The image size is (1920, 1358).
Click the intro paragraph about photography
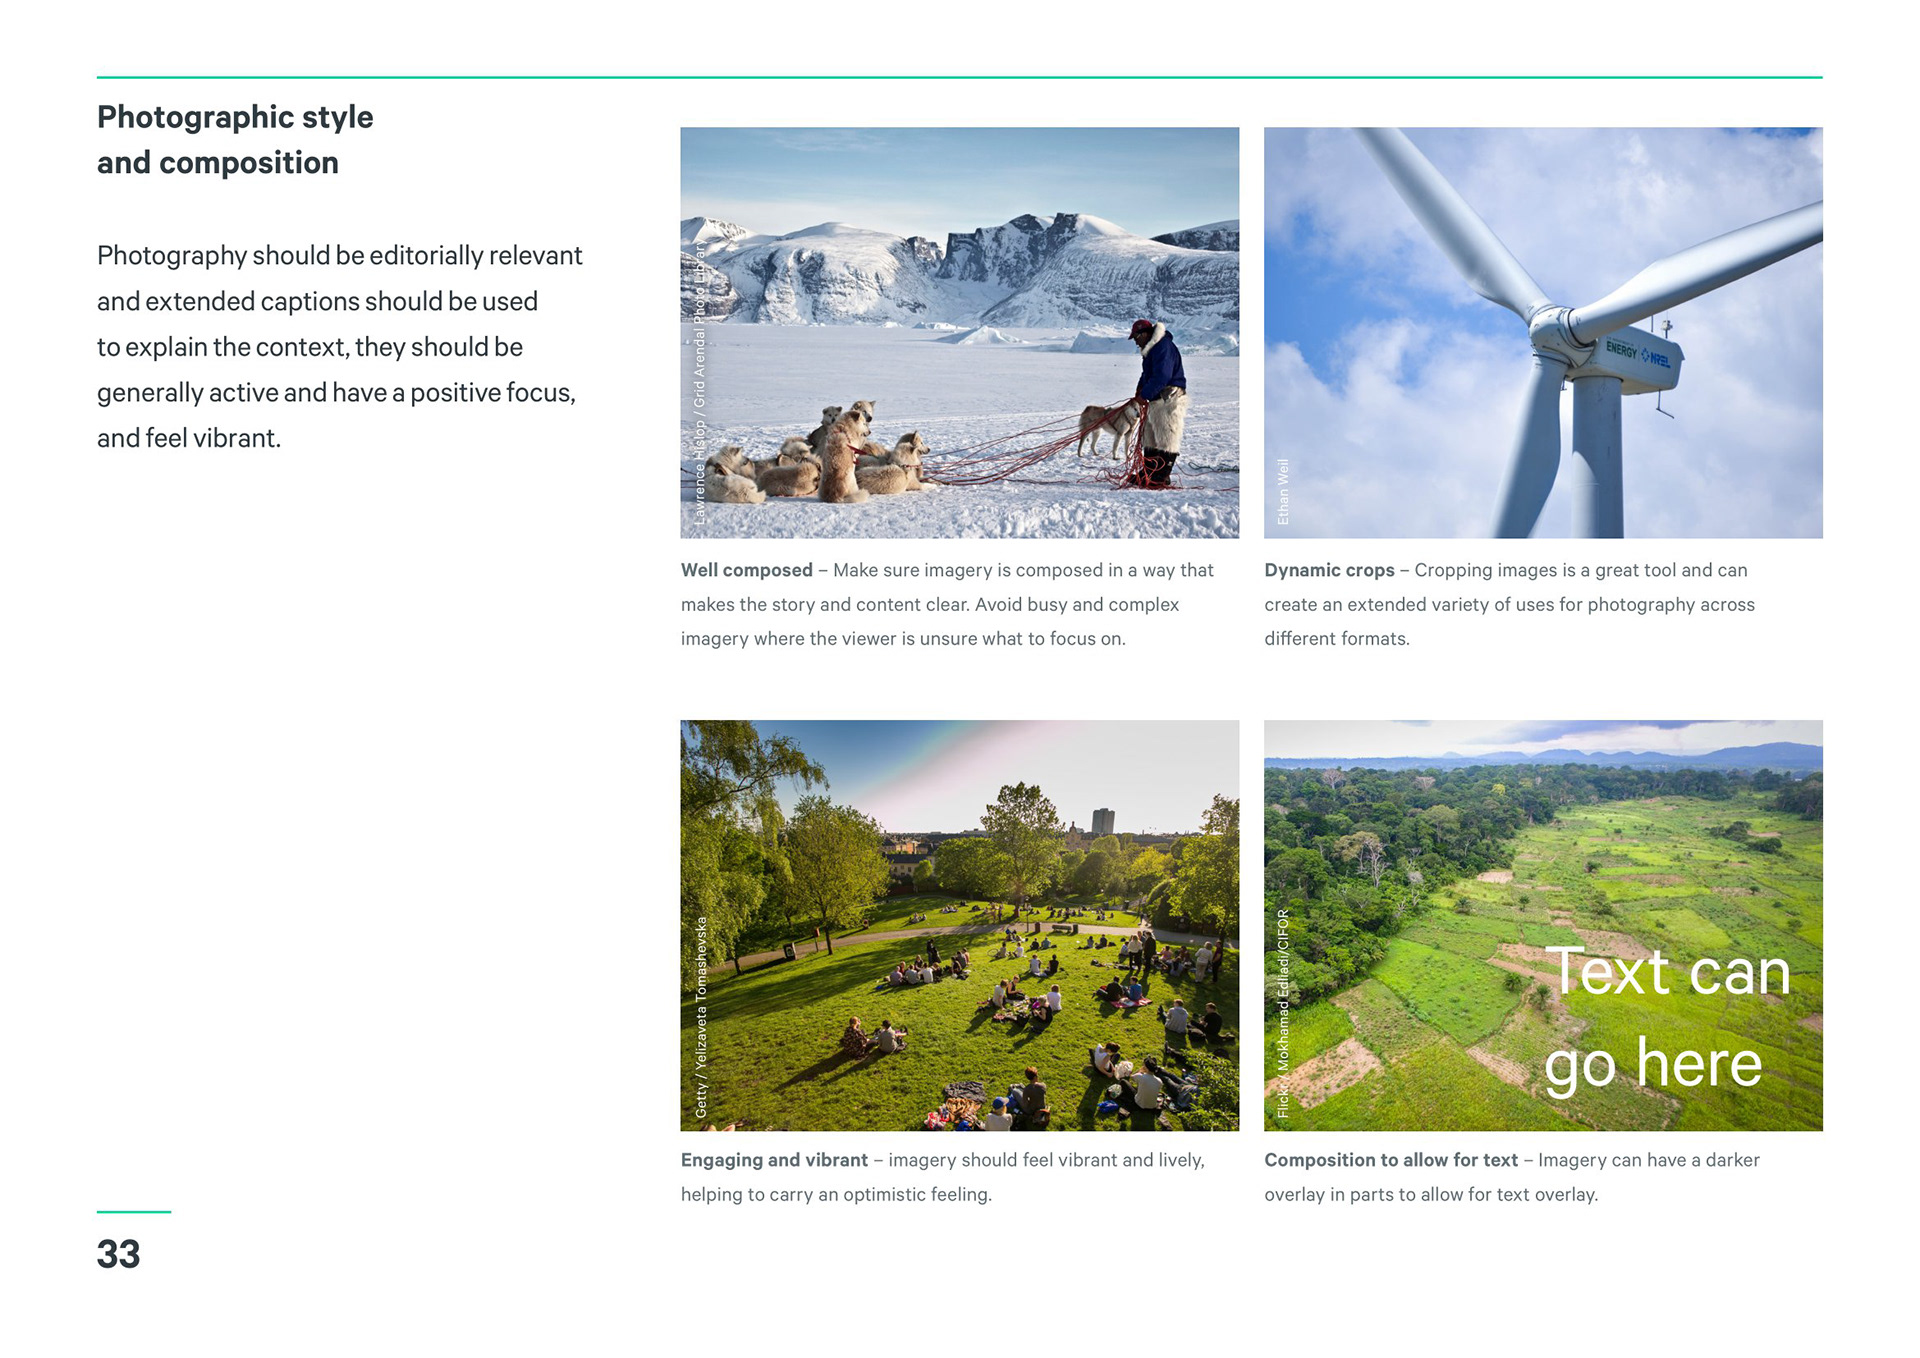[338, 346]
